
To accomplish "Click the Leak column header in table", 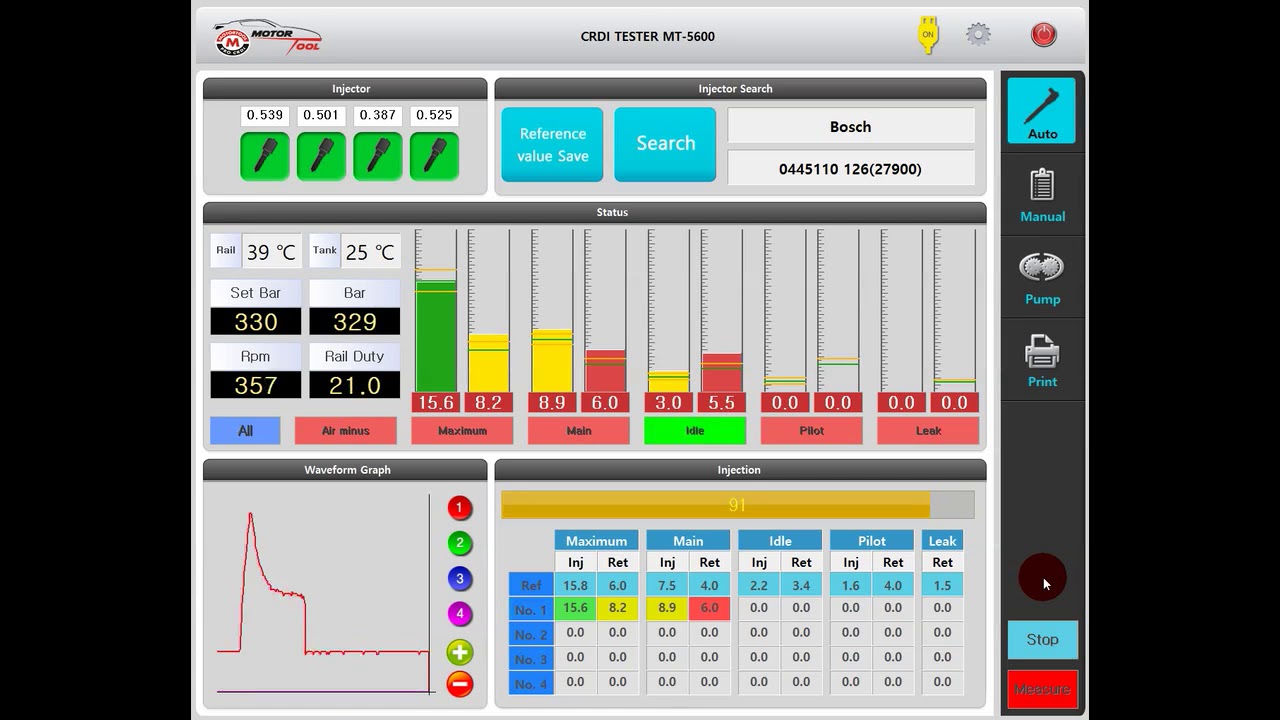I will click(x=942, y=540).
